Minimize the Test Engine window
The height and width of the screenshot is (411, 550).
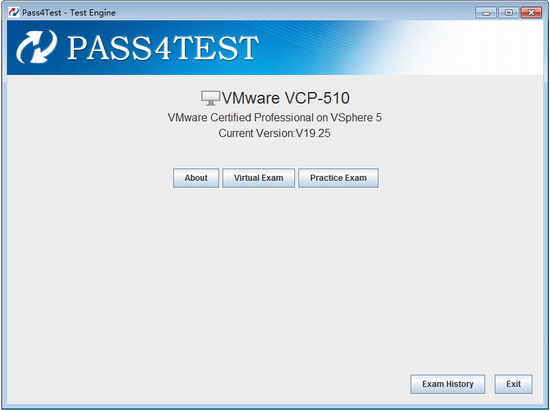(x=486, y=13)
